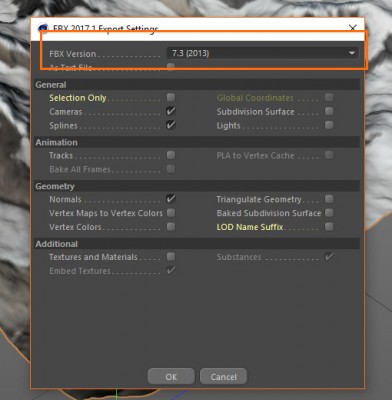Enable Subdivision Surface export
Viewport: 392px width, 400px height.
point(329,111)
